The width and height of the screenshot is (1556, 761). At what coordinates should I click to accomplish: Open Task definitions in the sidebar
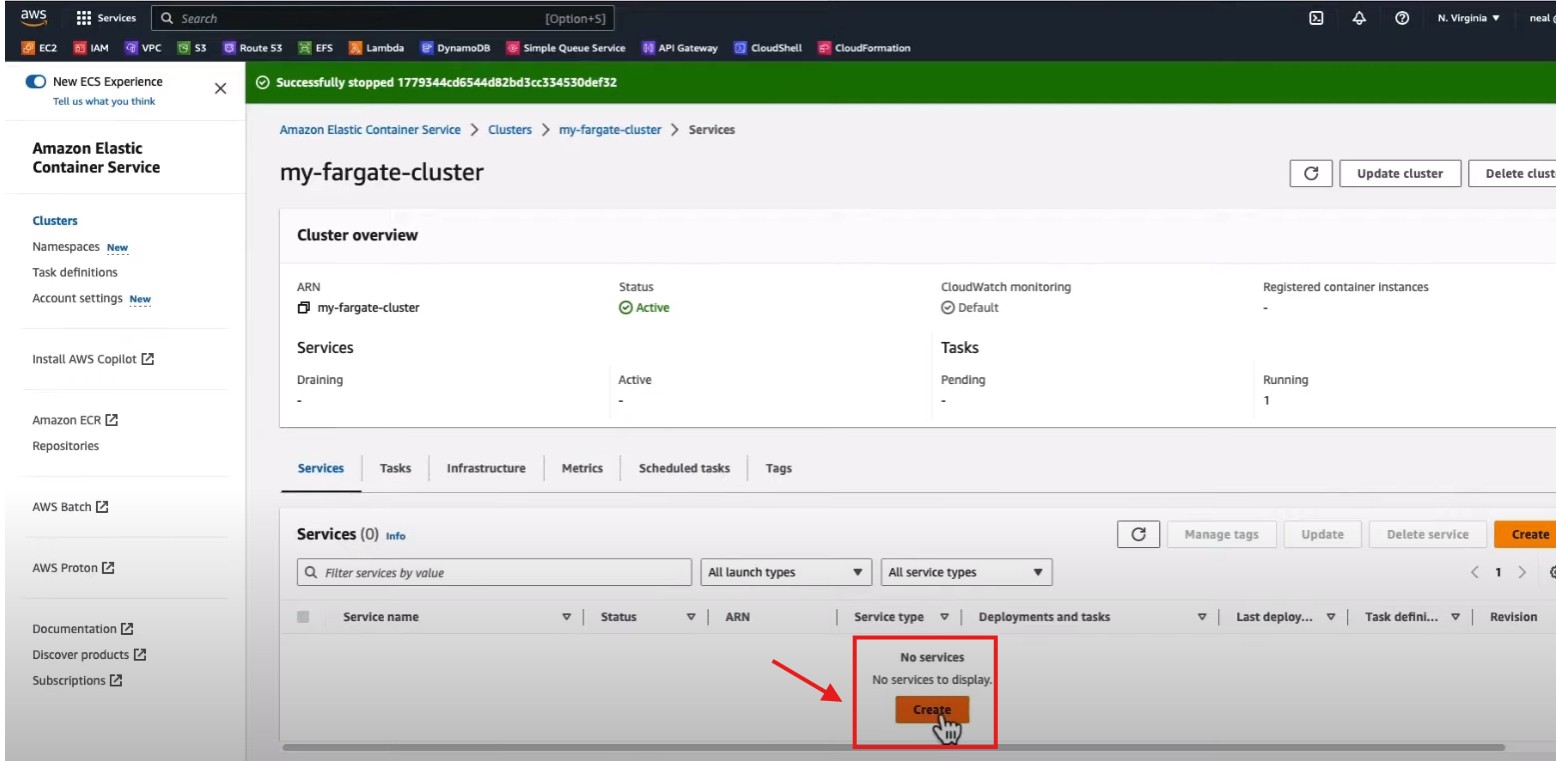pyautogui.click(x=75, y=272)
